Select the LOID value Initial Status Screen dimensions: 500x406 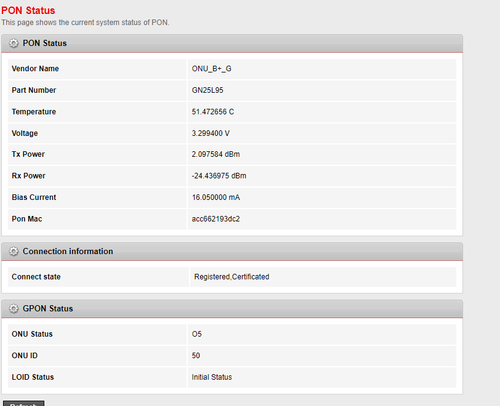(212, 377)
